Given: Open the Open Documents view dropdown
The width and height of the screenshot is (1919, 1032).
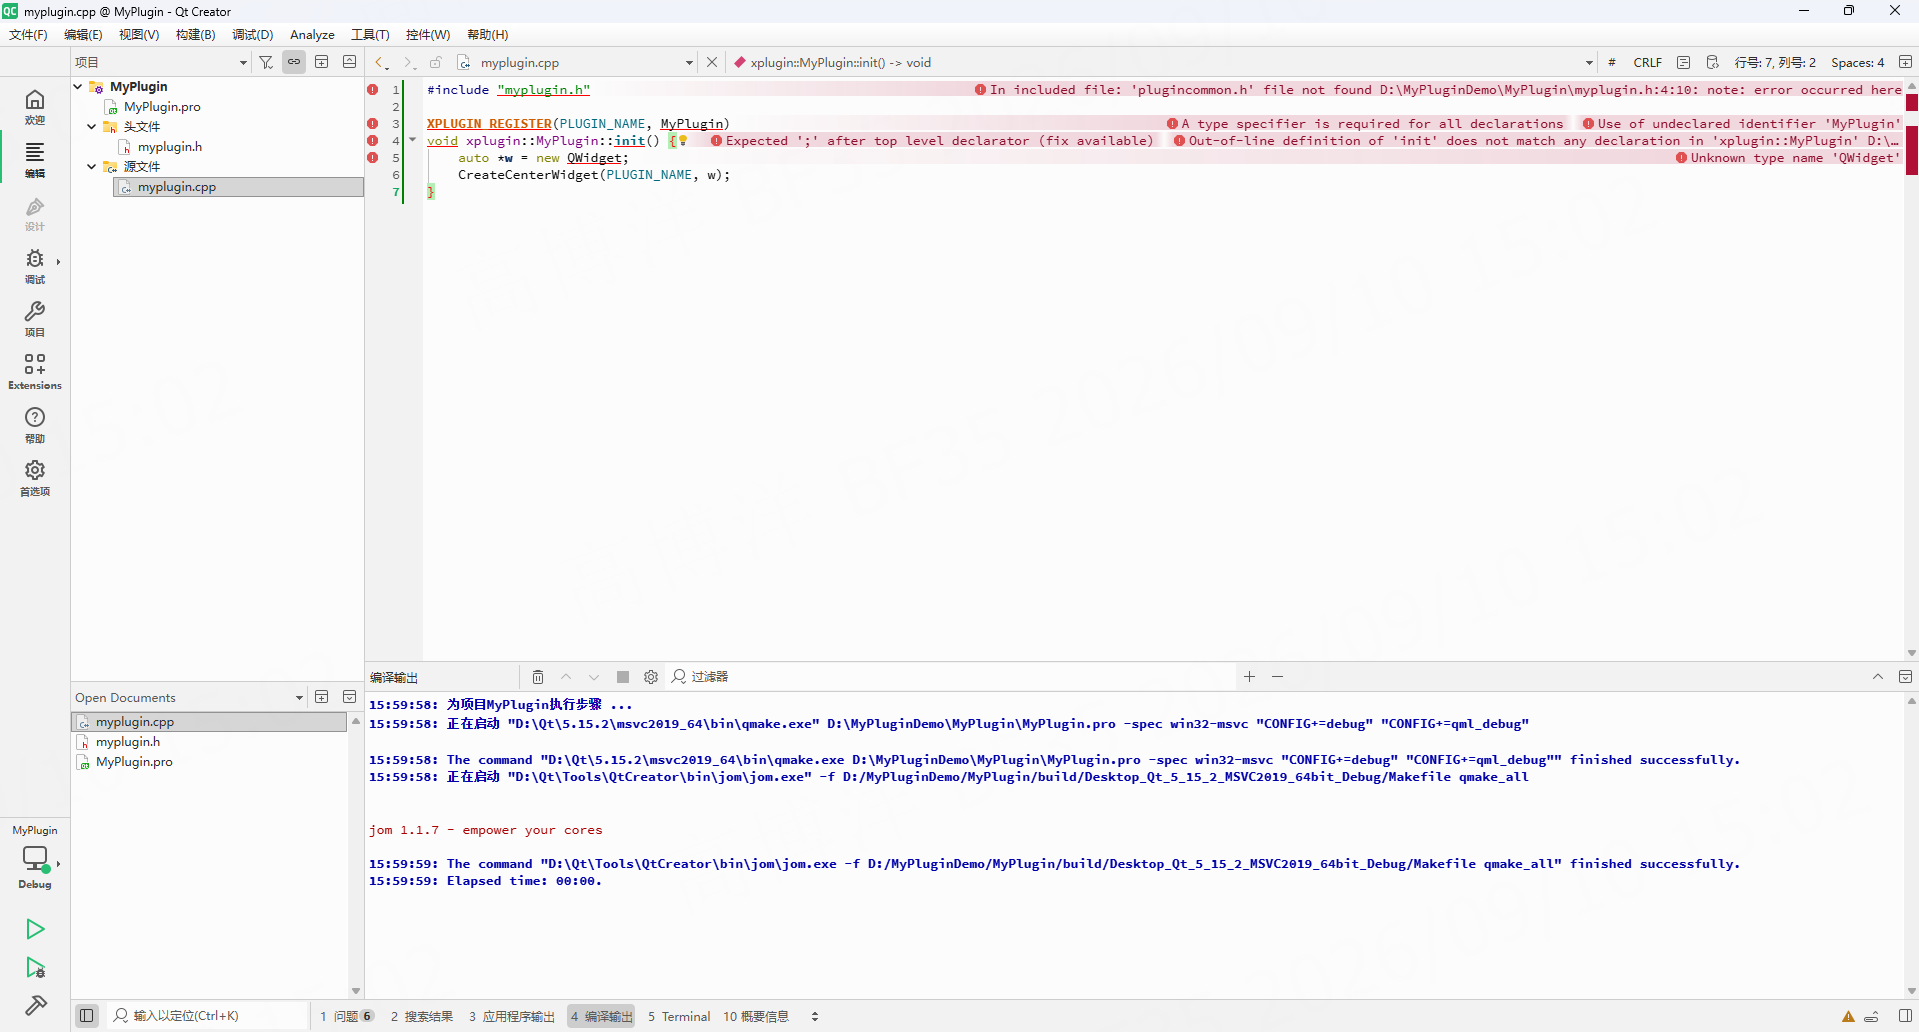Looking at the screenshot, I should [189, 697].
